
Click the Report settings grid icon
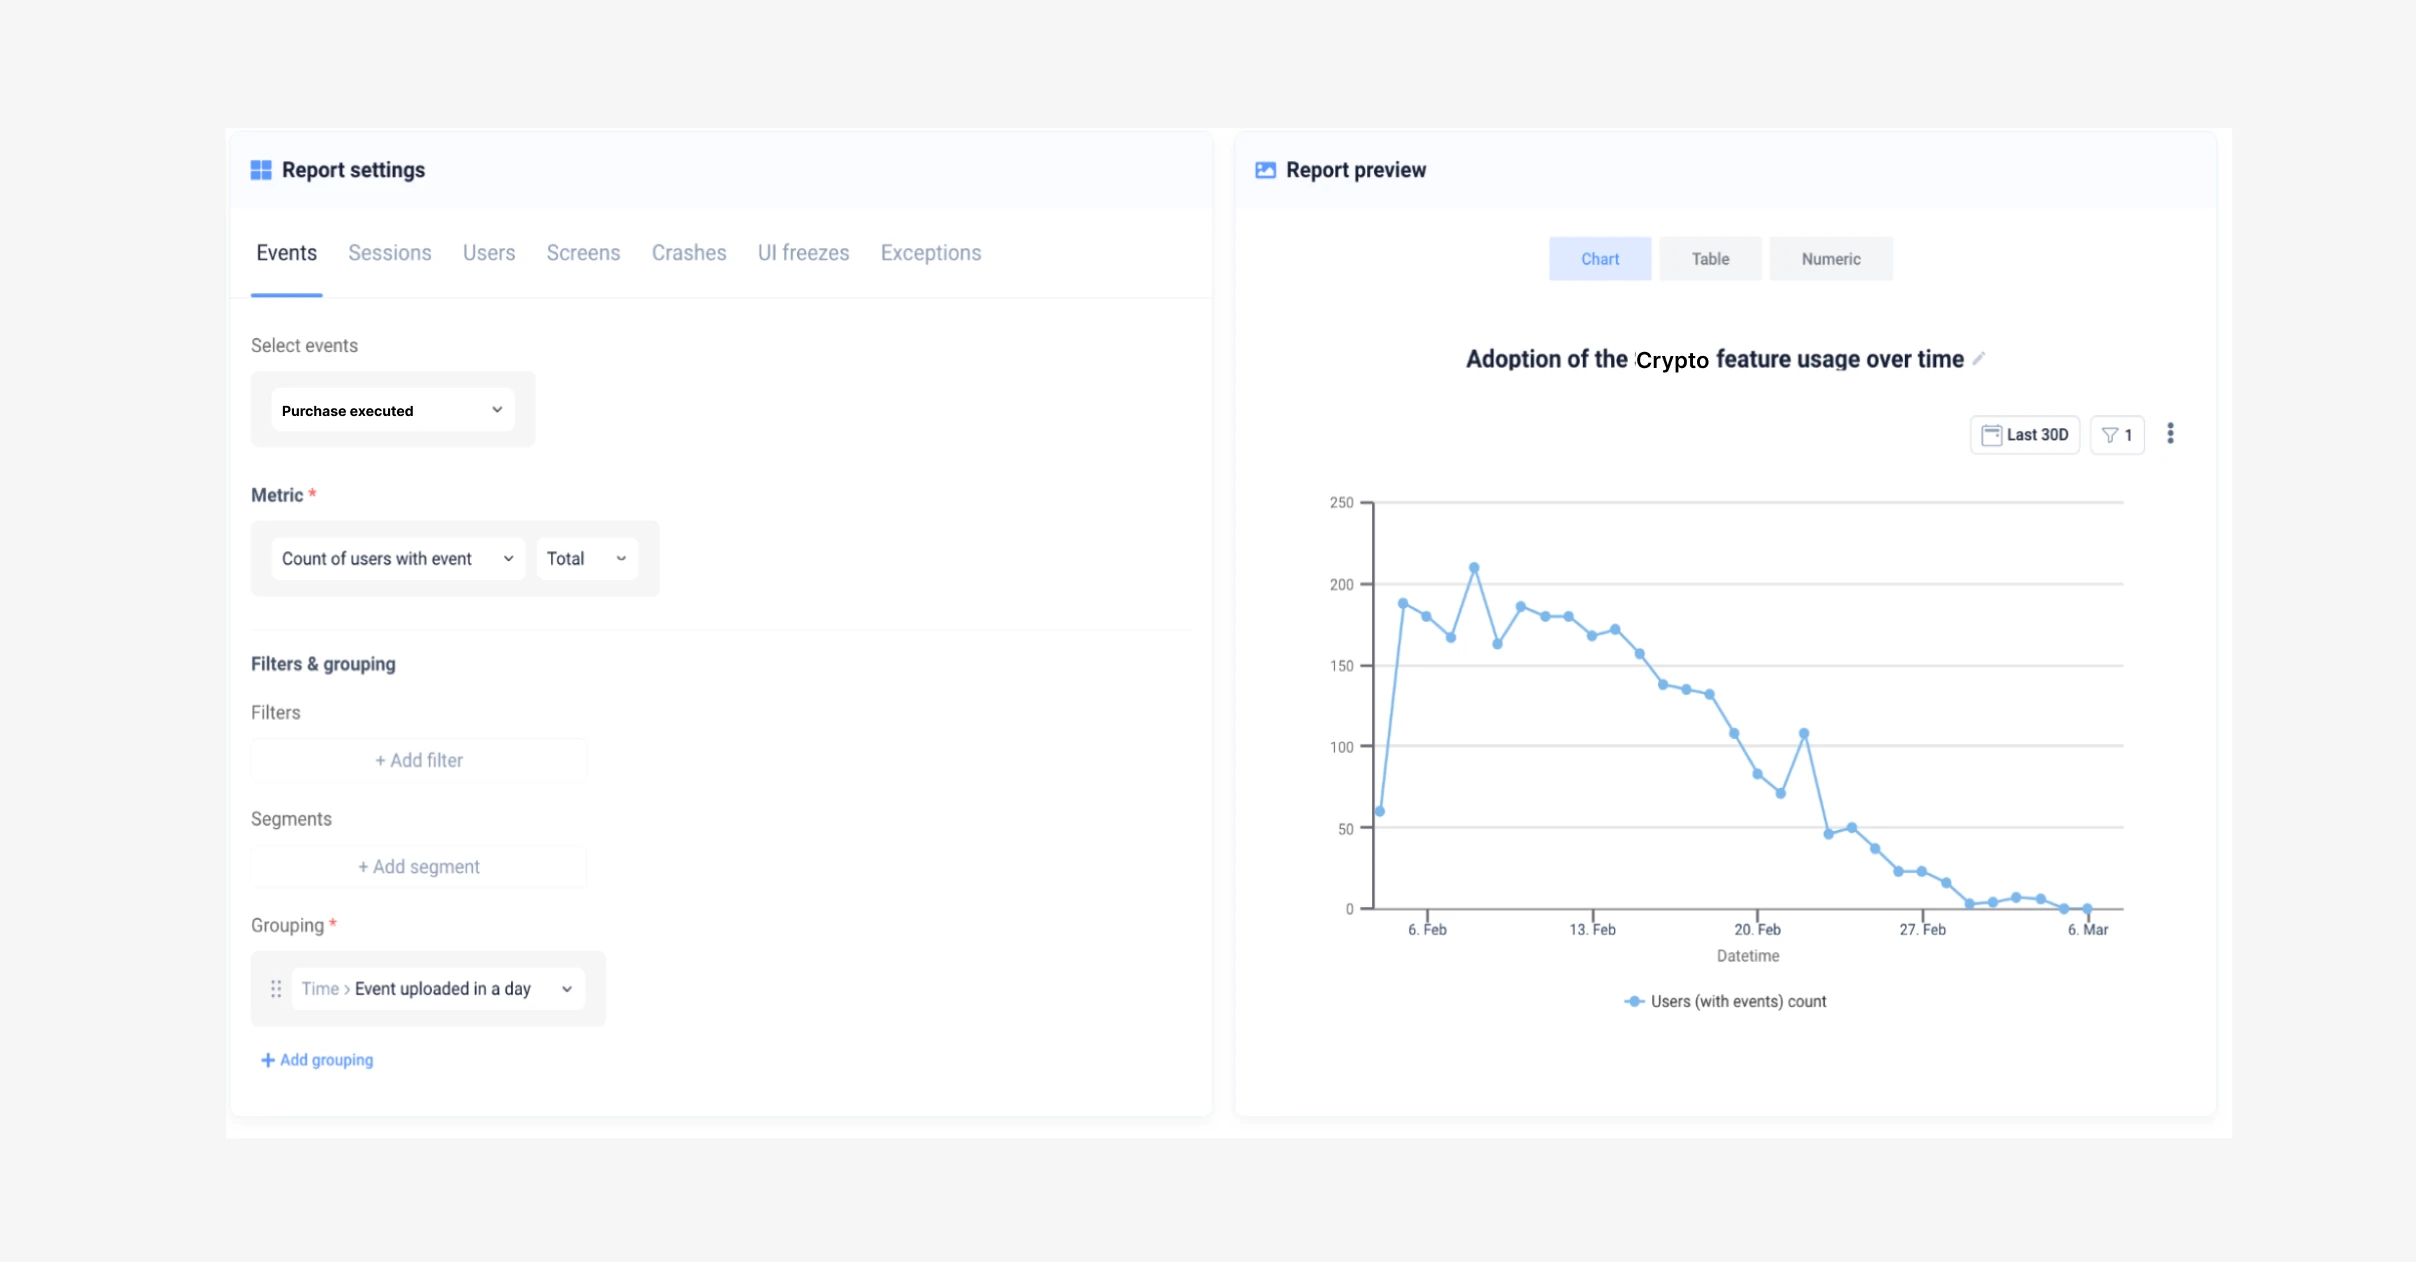(261, 170)
